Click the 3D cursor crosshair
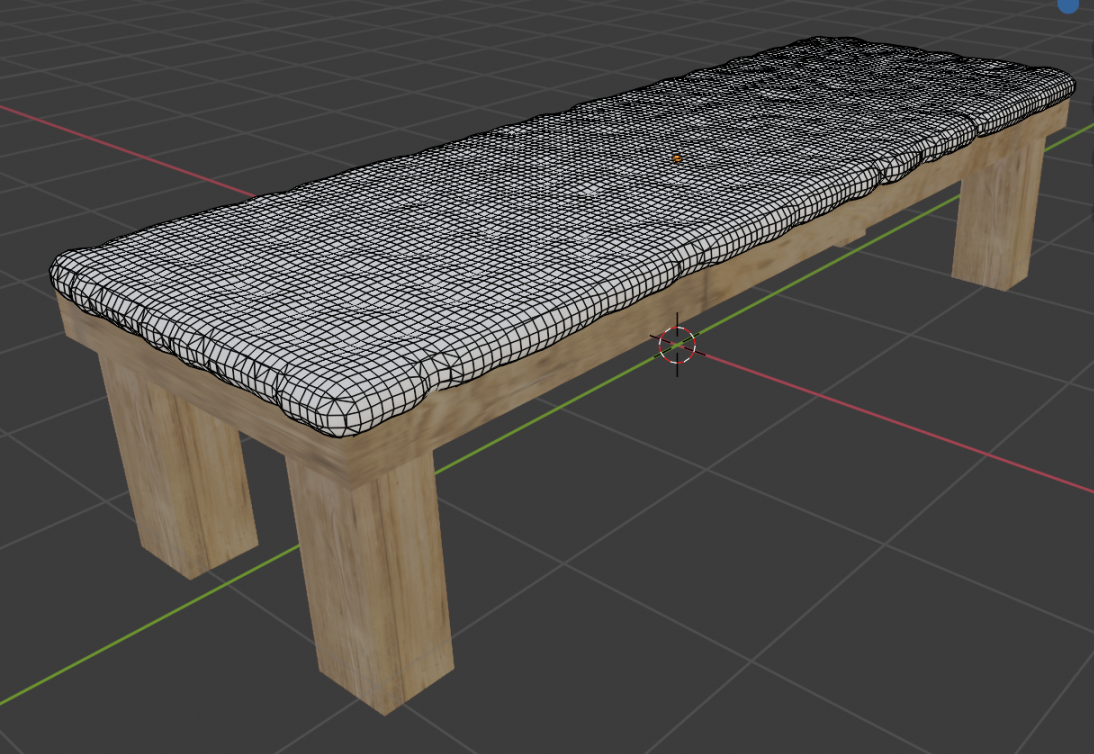 pyautogui.click(x=677, y=345)
